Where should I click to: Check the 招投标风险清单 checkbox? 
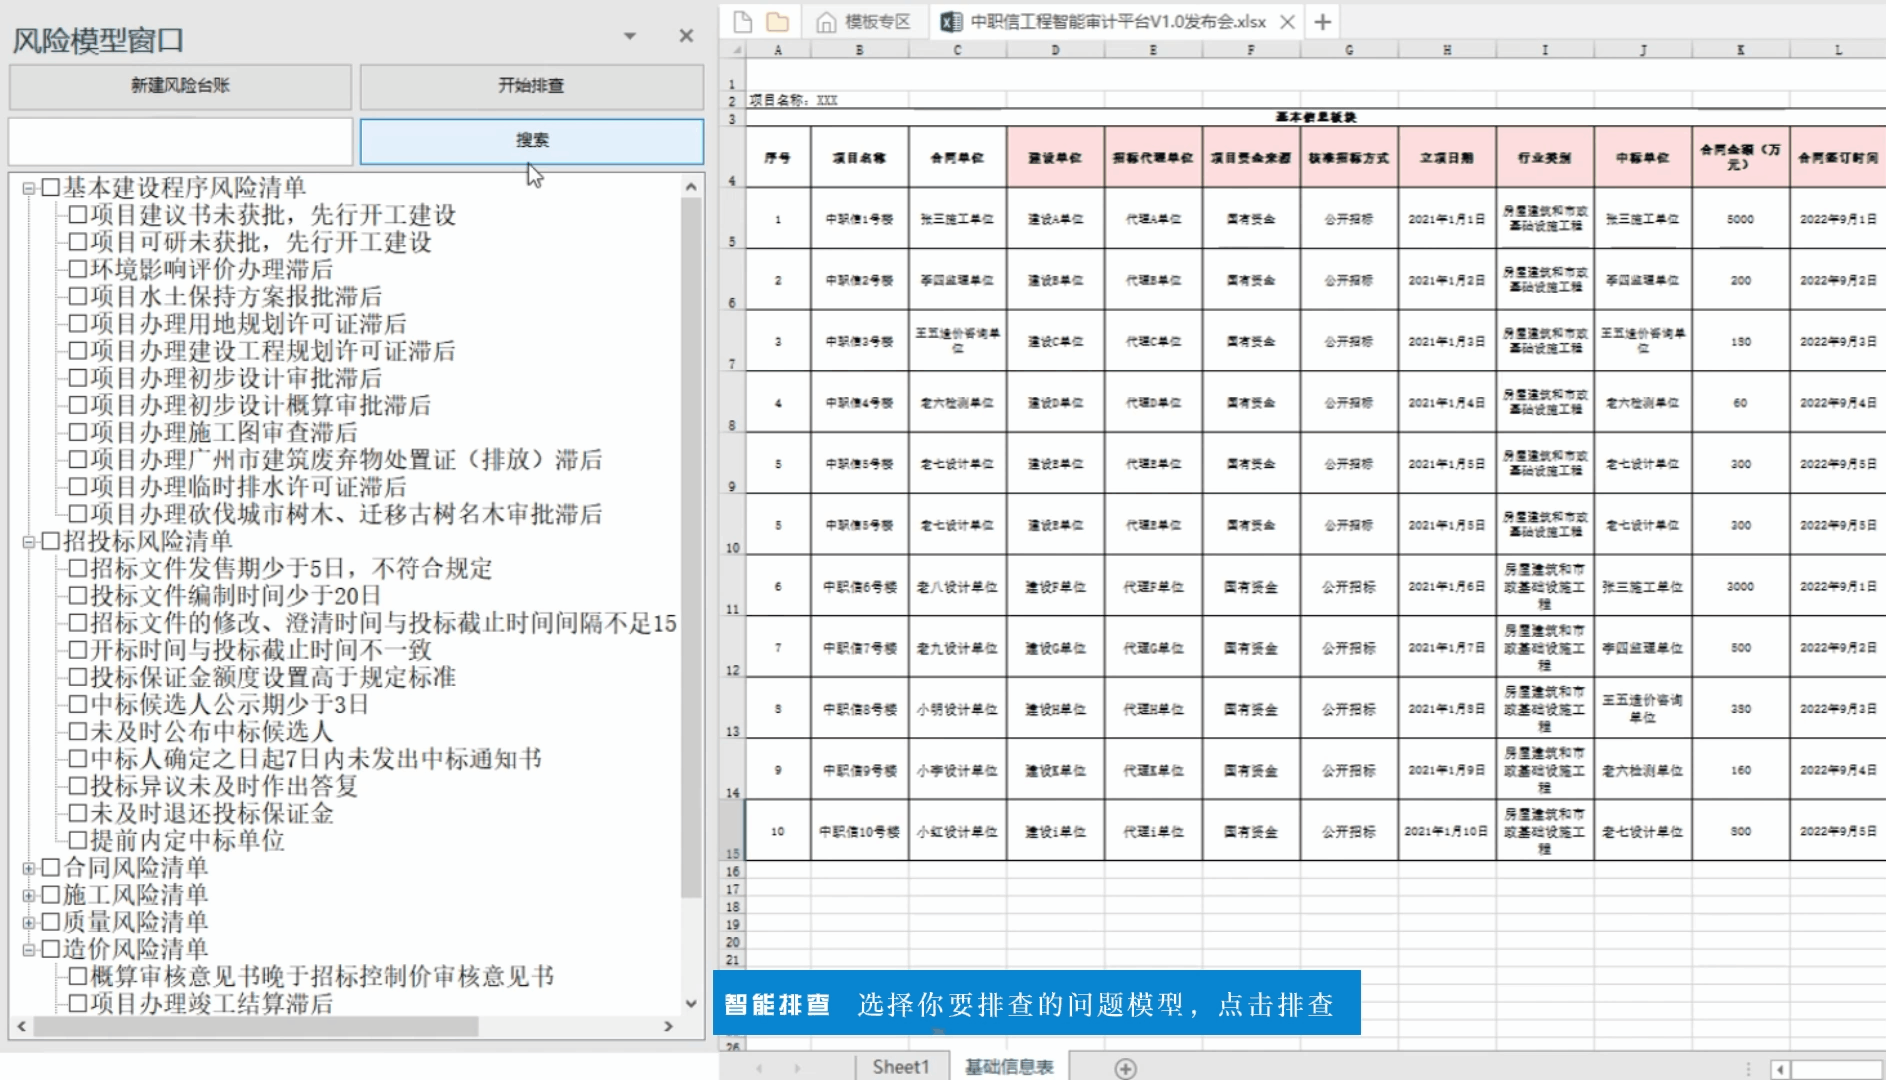[52, 543]
